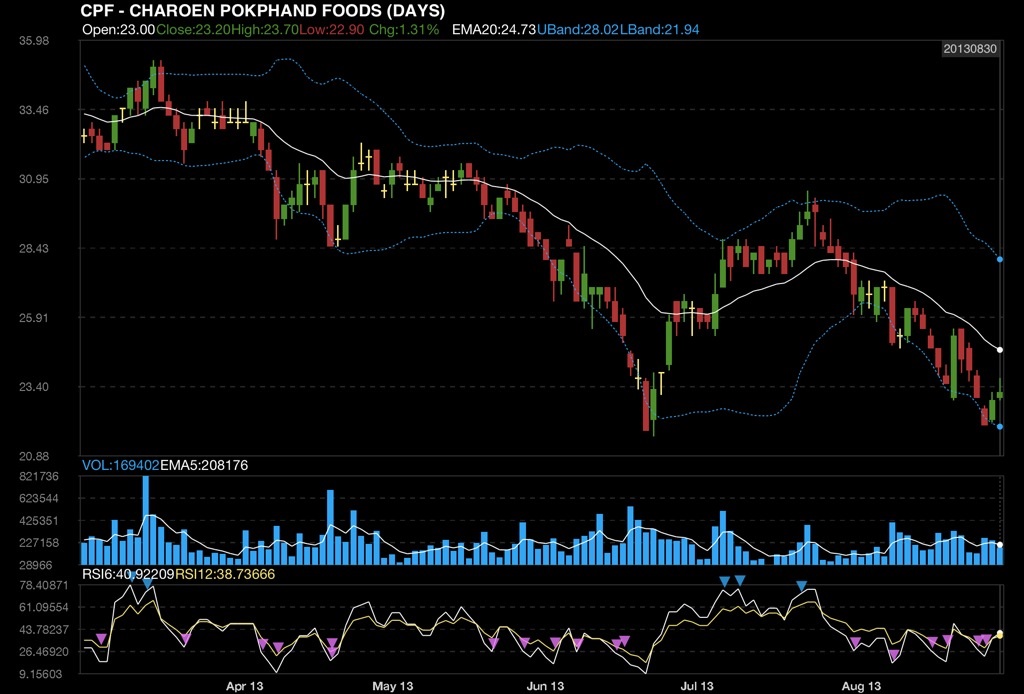Image resolution: width=1024 pixels, height=694 pixels.
Task: Click the Aug 13 date axis label
Action: pyautogui.click(x=861, y=686)
